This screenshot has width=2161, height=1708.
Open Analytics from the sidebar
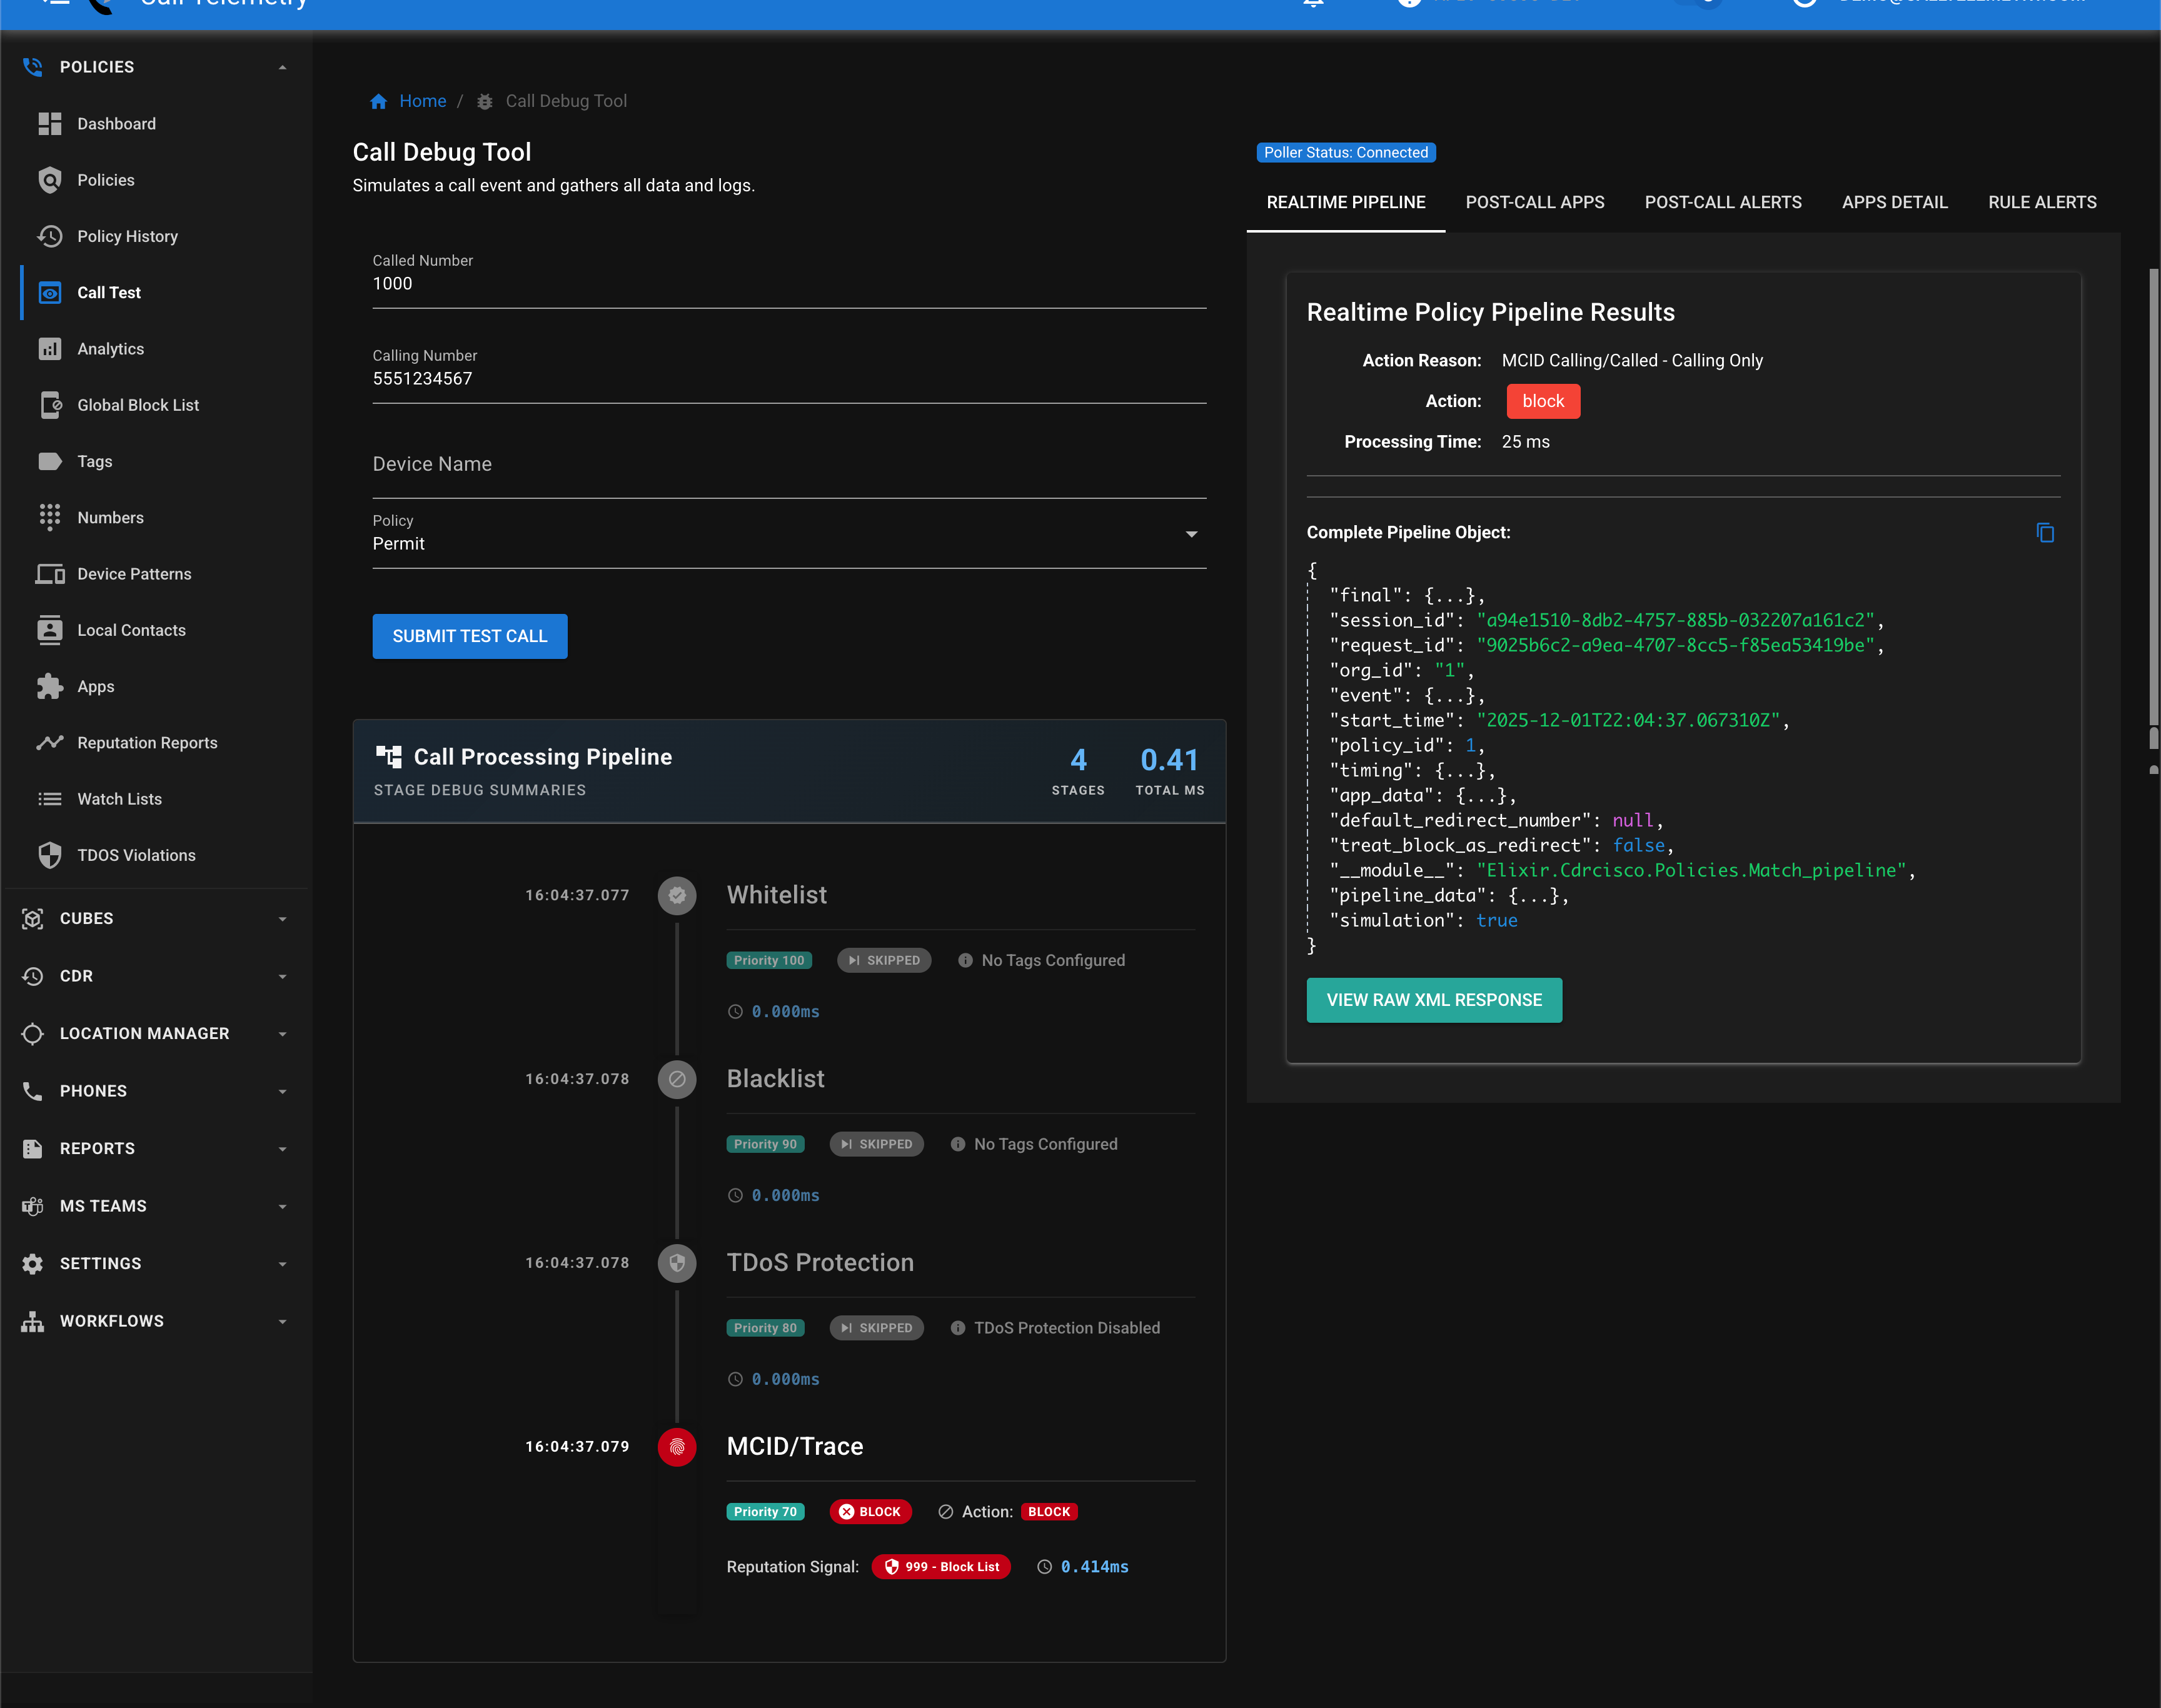tap(155, 349)
